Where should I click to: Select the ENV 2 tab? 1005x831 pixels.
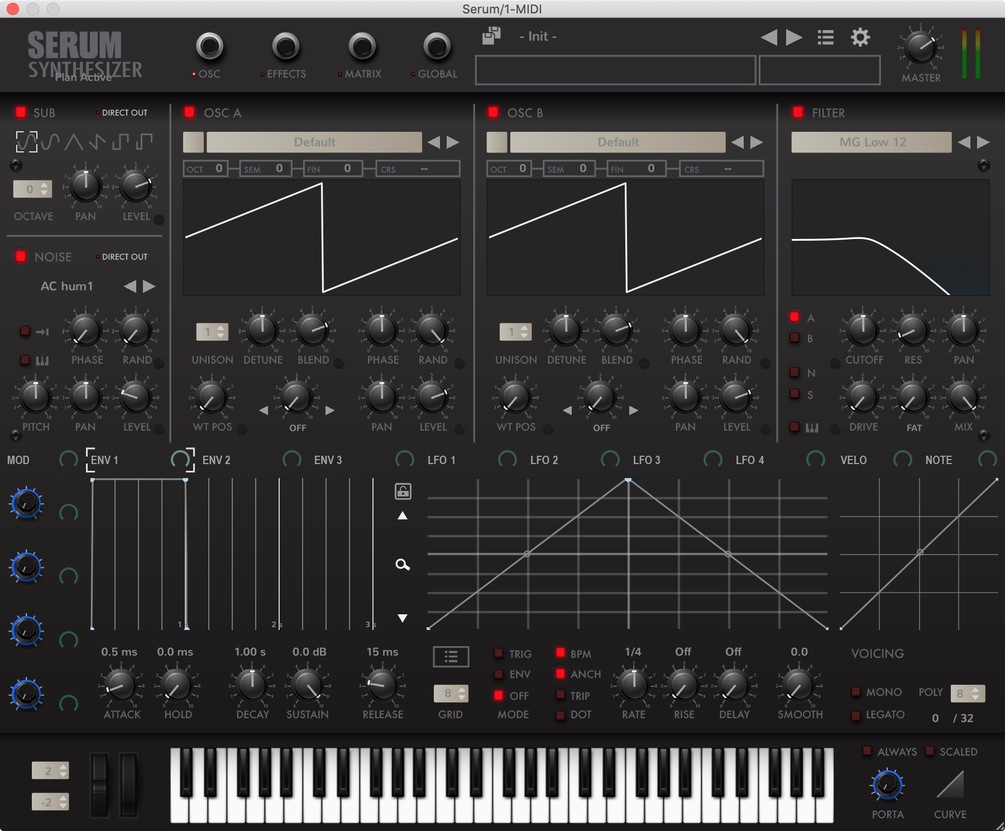point(216,460)
